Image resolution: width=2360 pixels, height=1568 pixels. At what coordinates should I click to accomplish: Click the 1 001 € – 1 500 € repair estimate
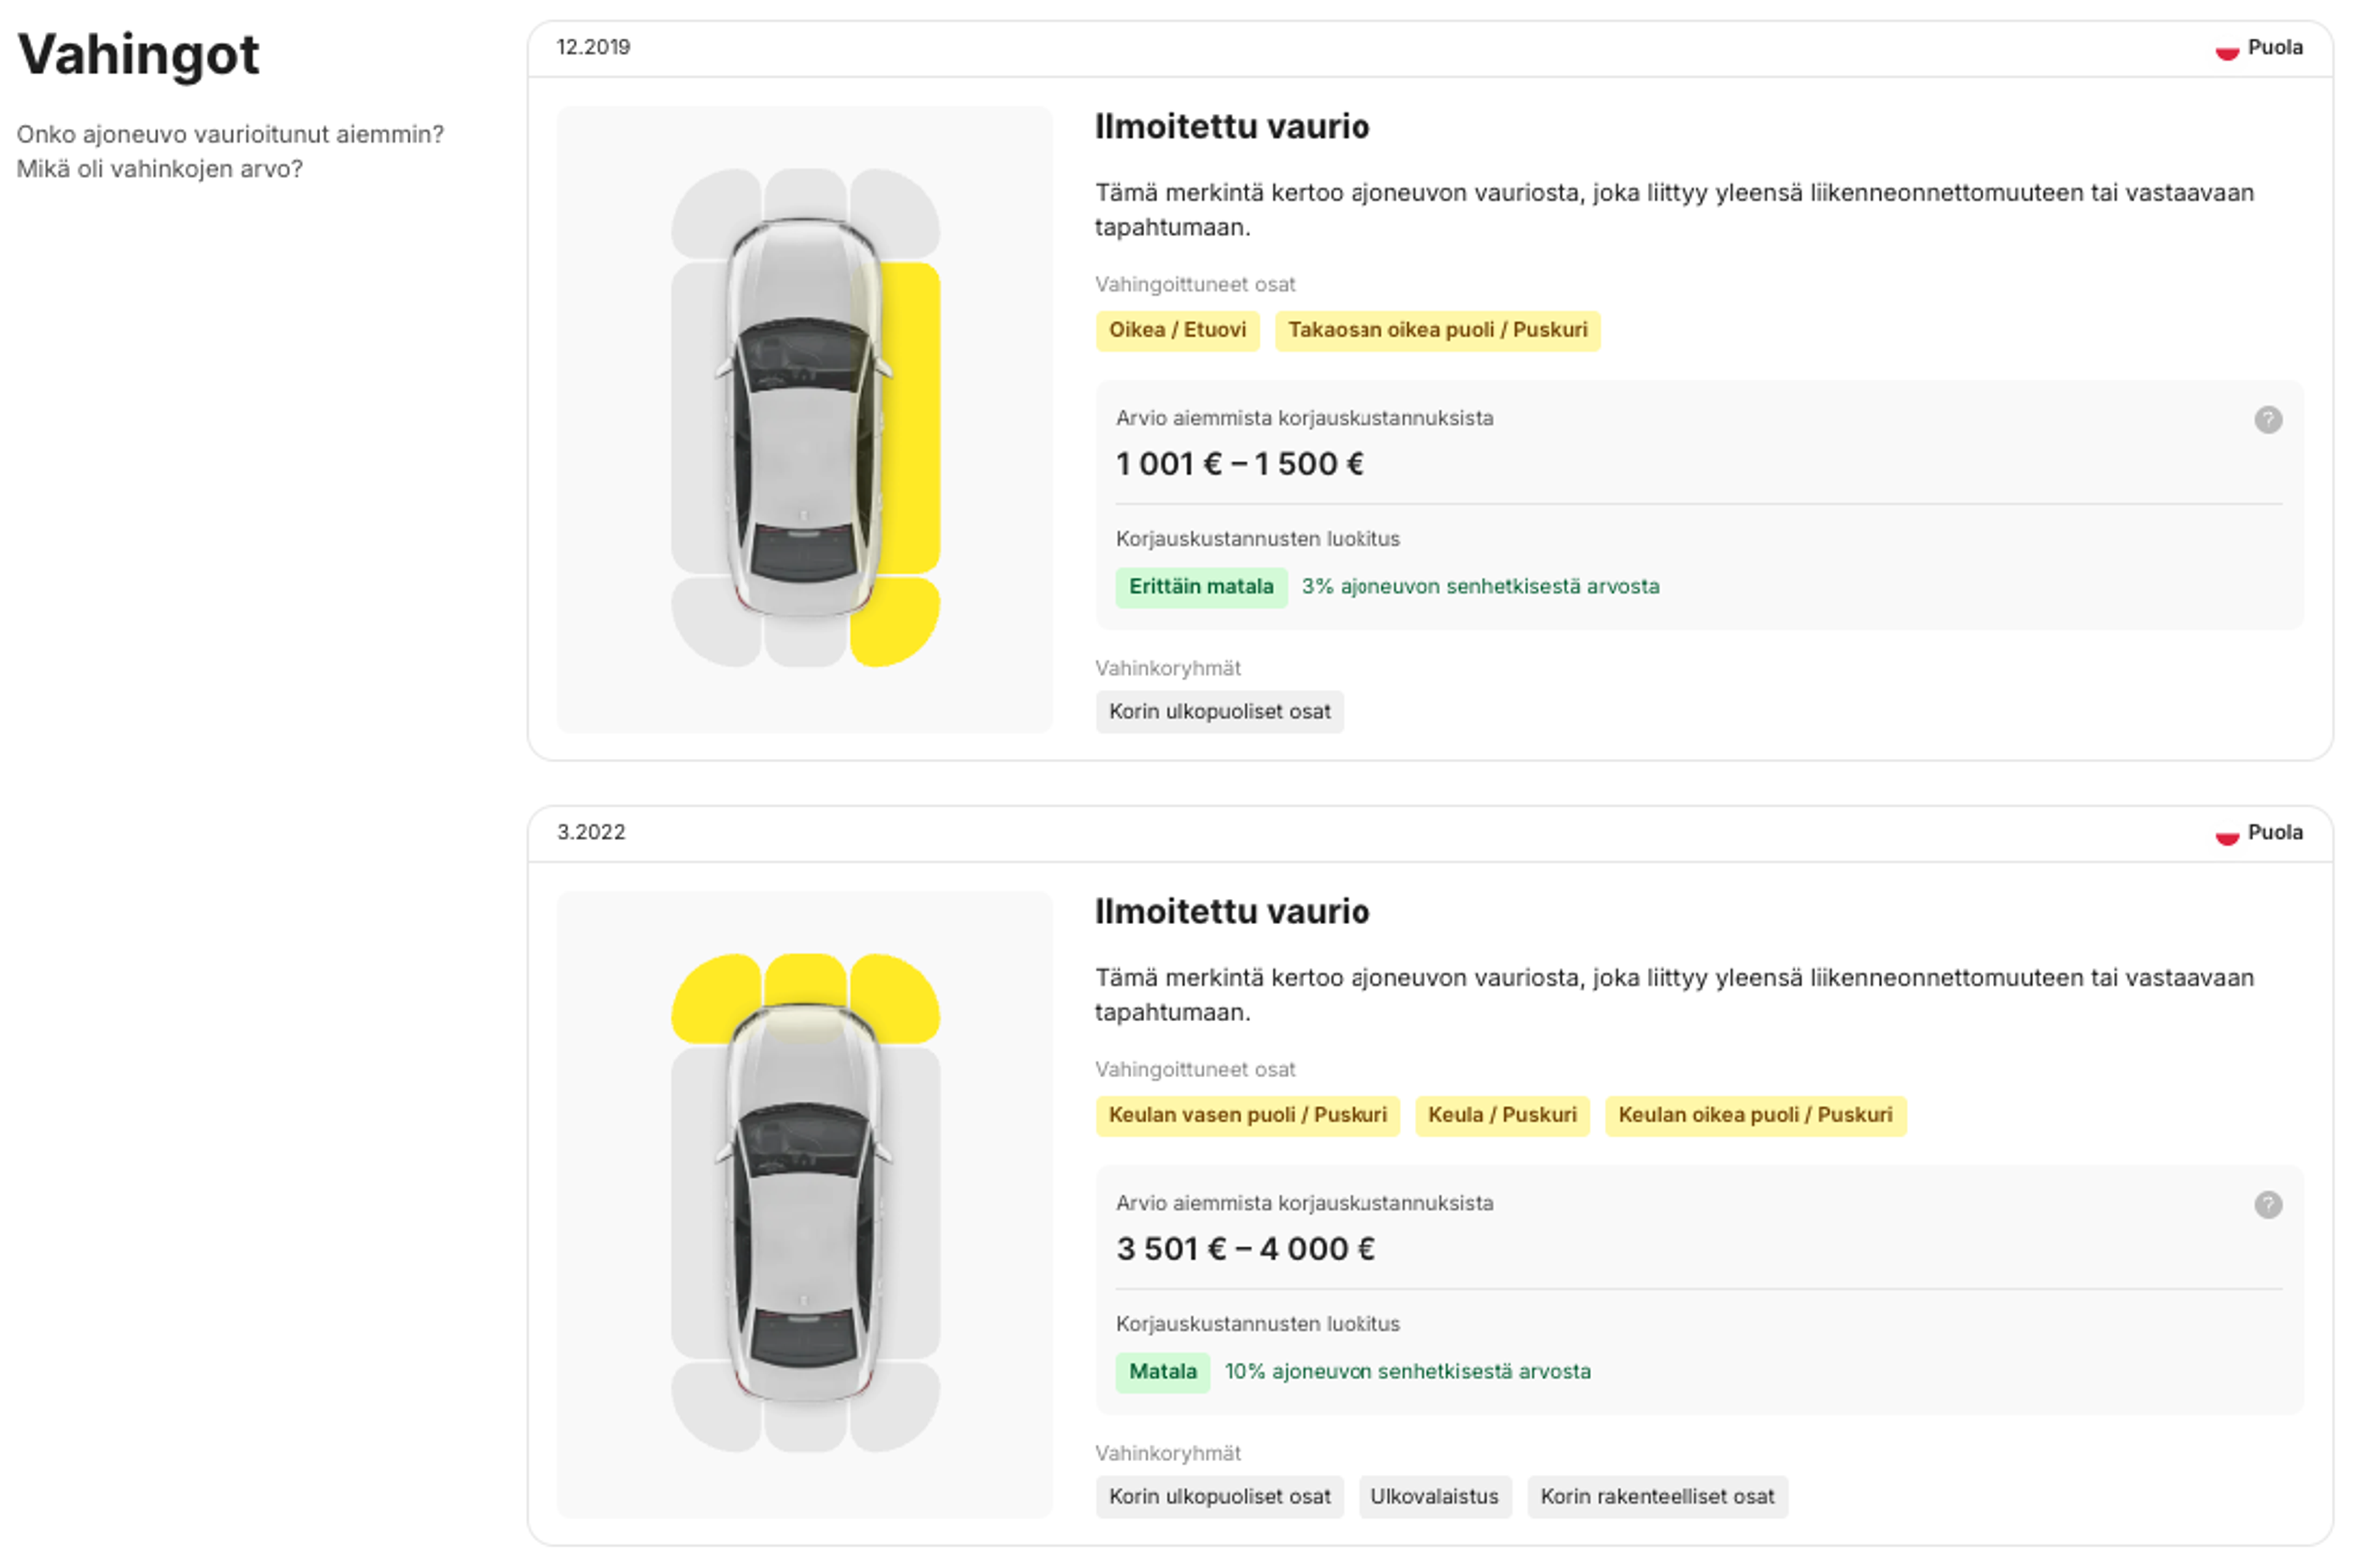coord(1239,464)
